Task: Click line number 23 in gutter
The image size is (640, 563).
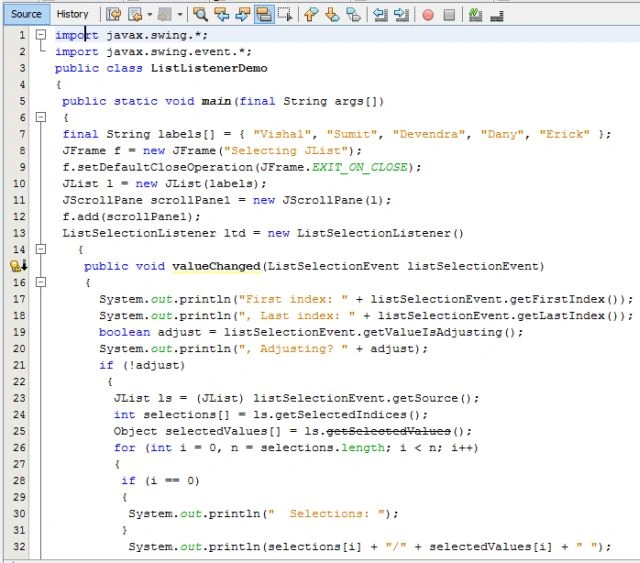Action: pyautogui.click(x=19, y=398)
